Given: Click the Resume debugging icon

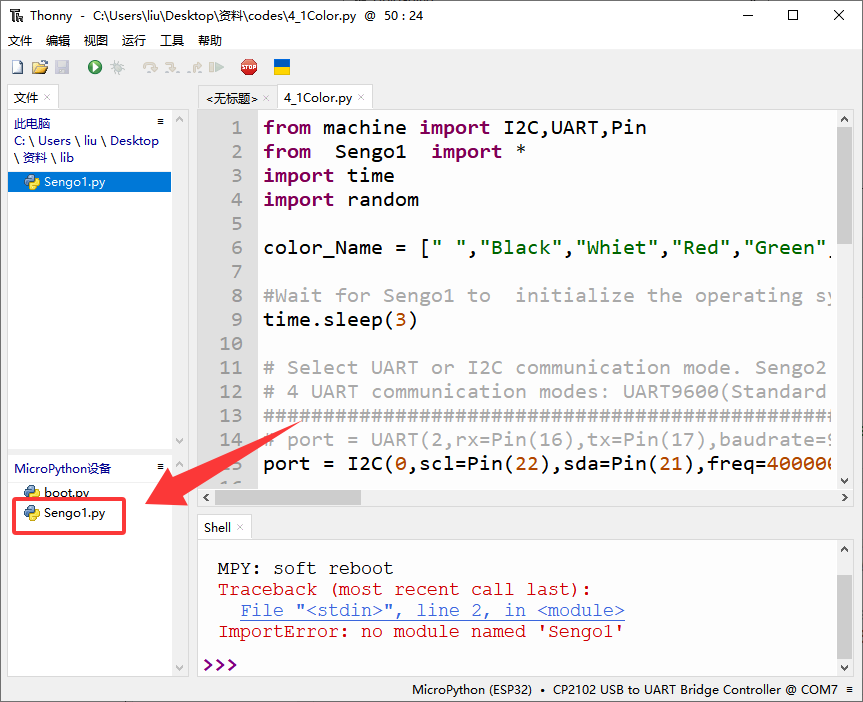Looking at the screenshot, I should [216, 67].
